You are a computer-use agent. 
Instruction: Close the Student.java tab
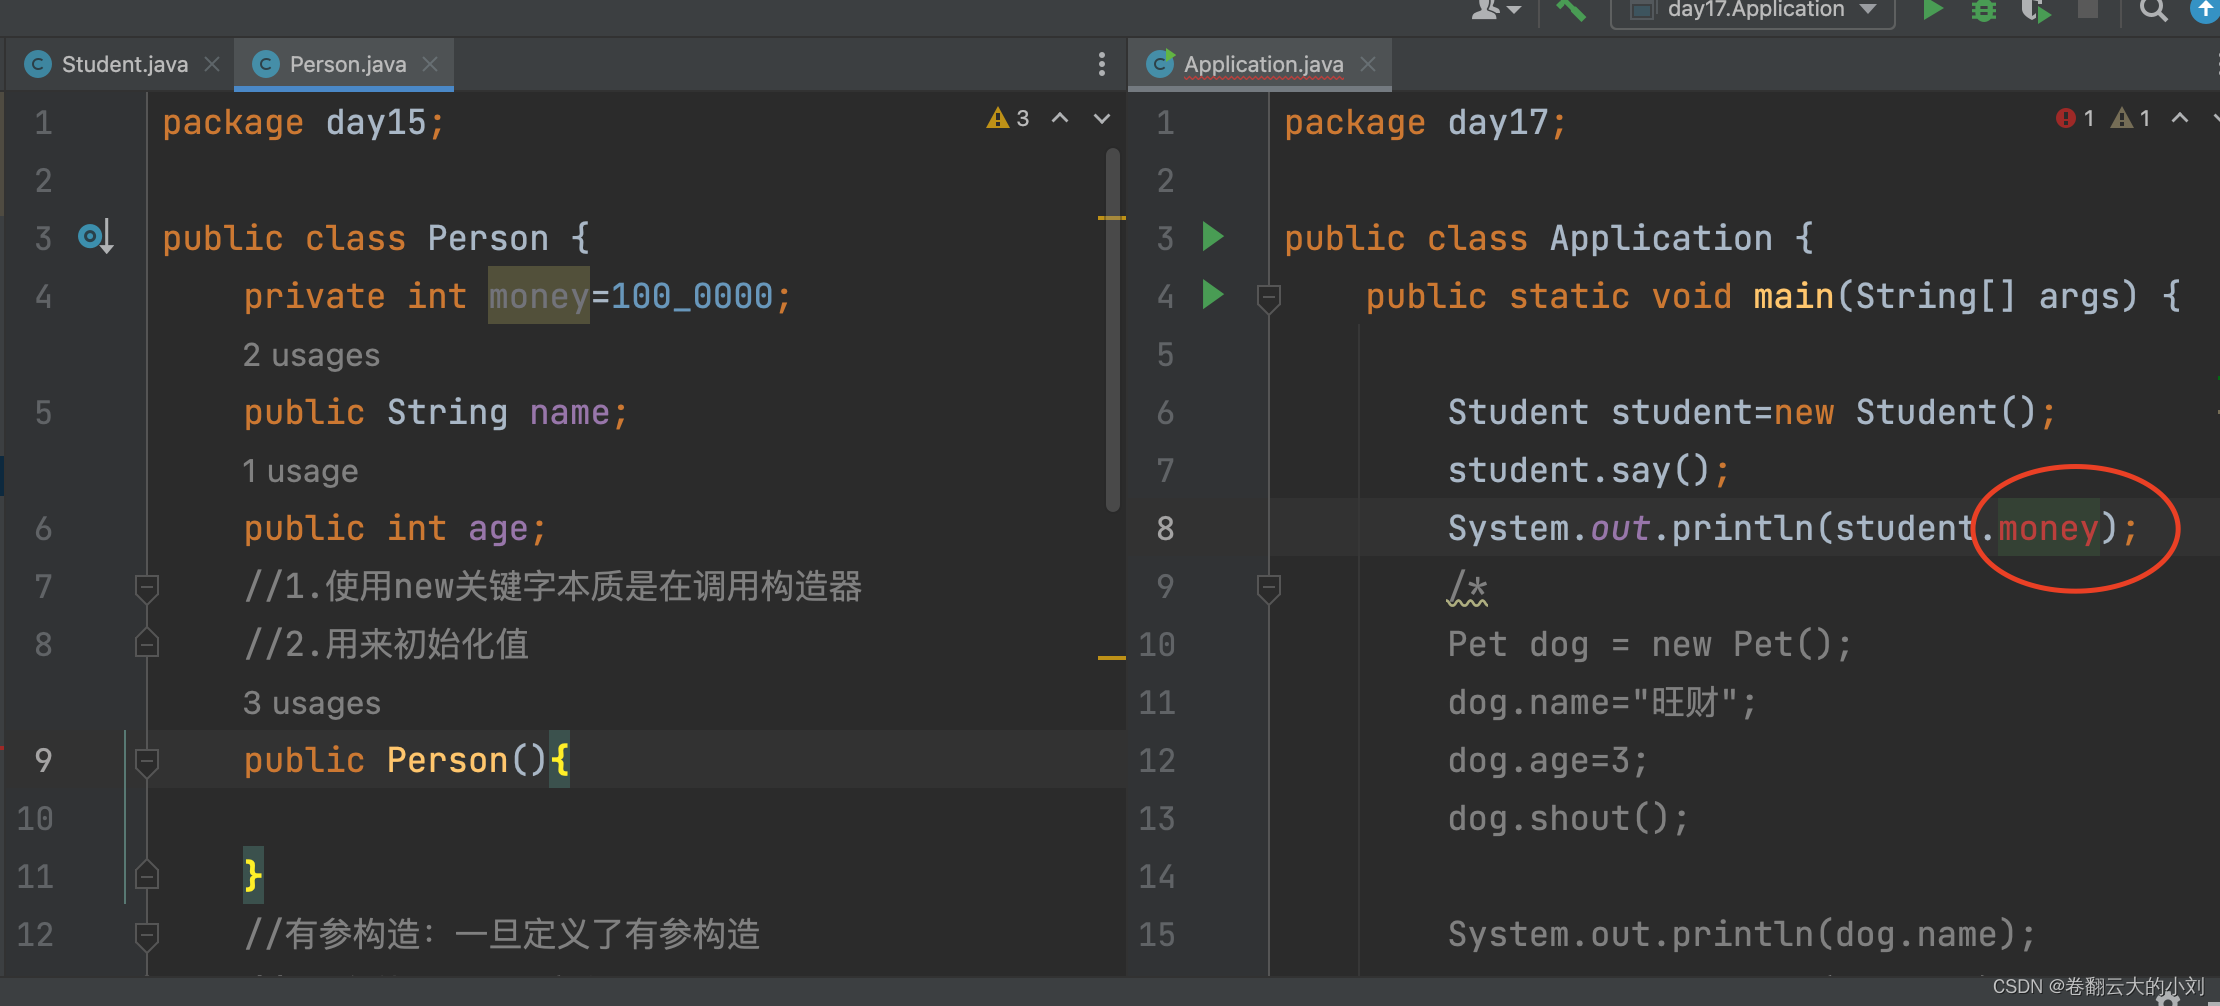[x=212, y=64]
